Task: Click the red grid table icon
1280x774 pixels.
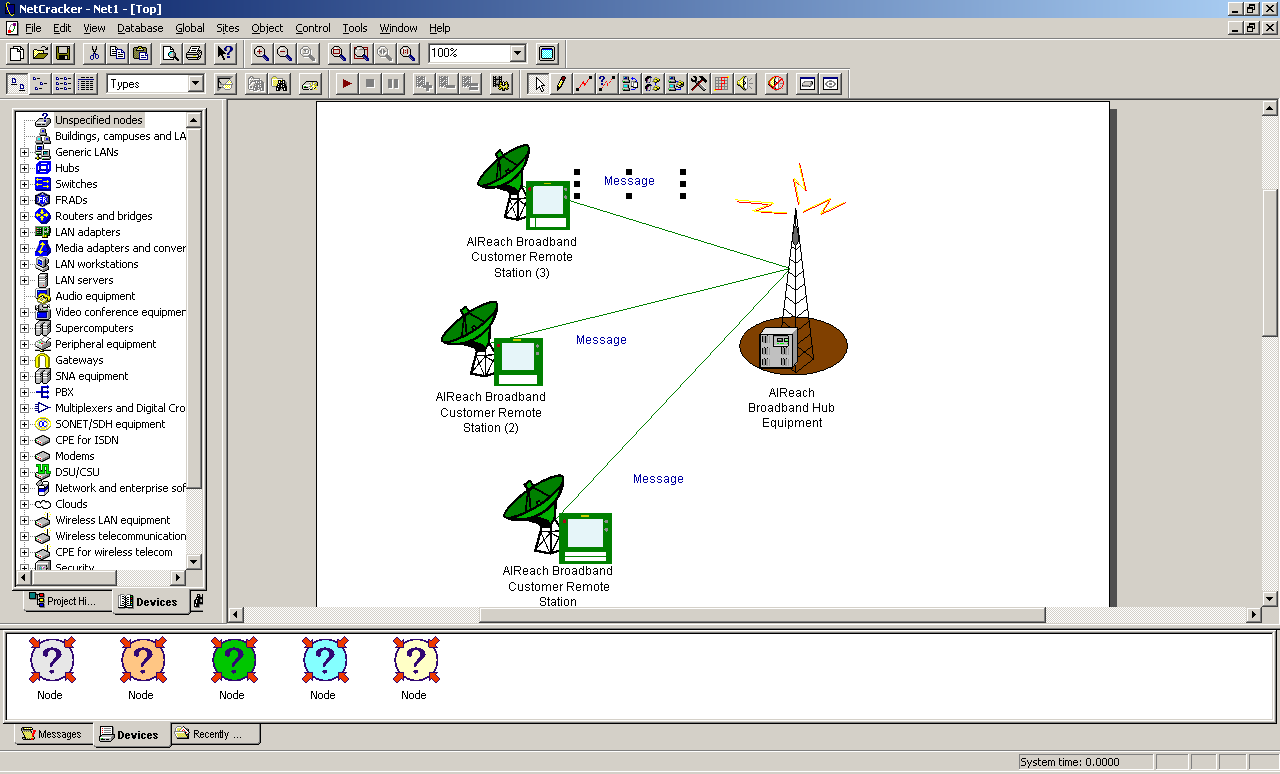Action: pos(722,84)
